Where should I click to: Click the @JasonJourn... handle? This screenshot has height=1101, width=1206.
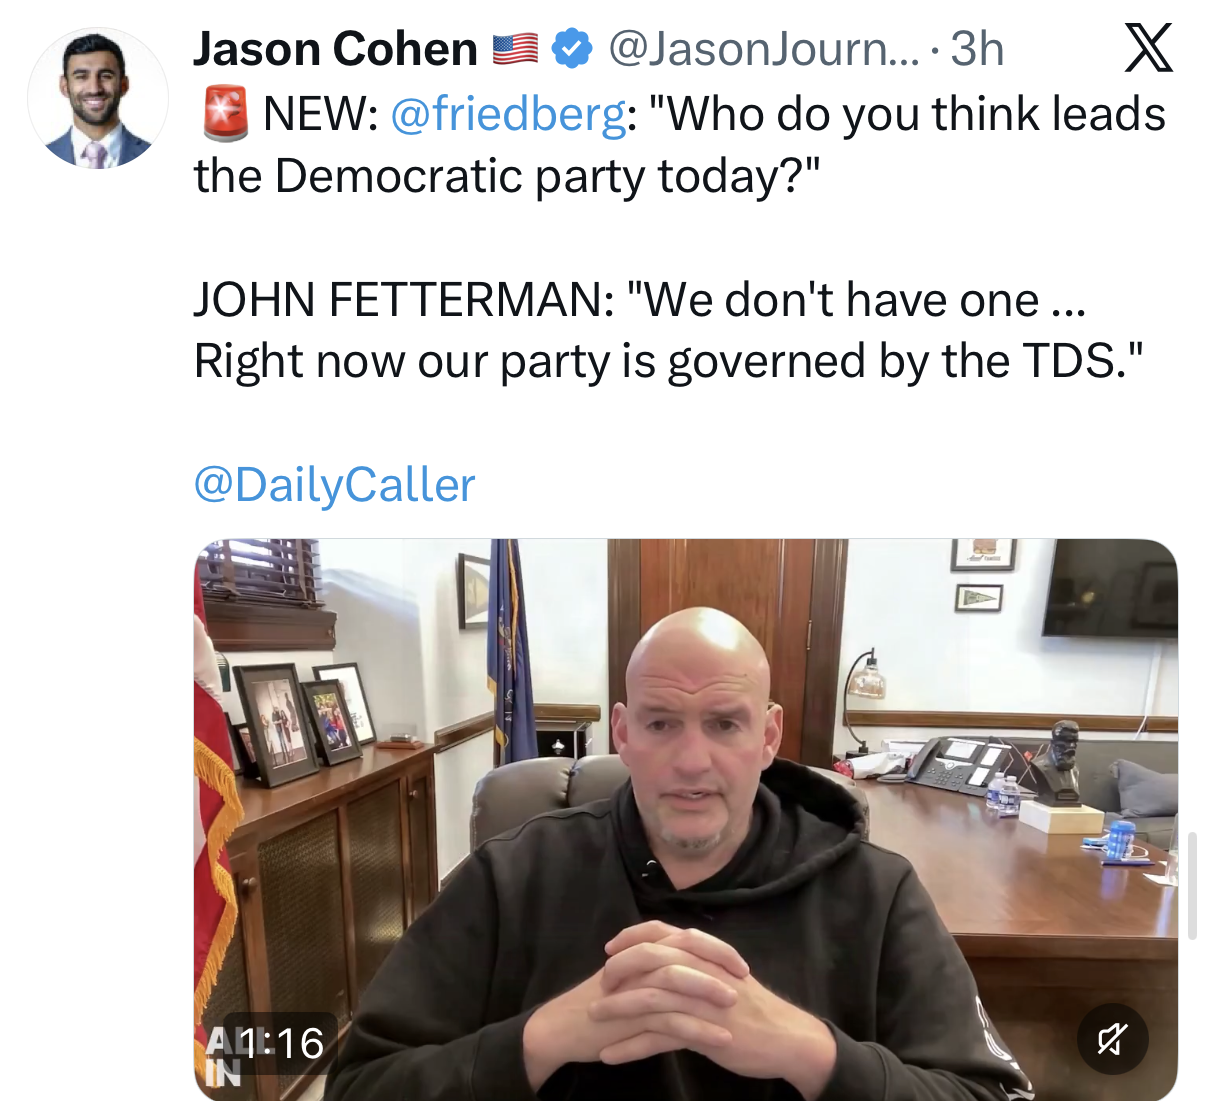click(762, 48)
